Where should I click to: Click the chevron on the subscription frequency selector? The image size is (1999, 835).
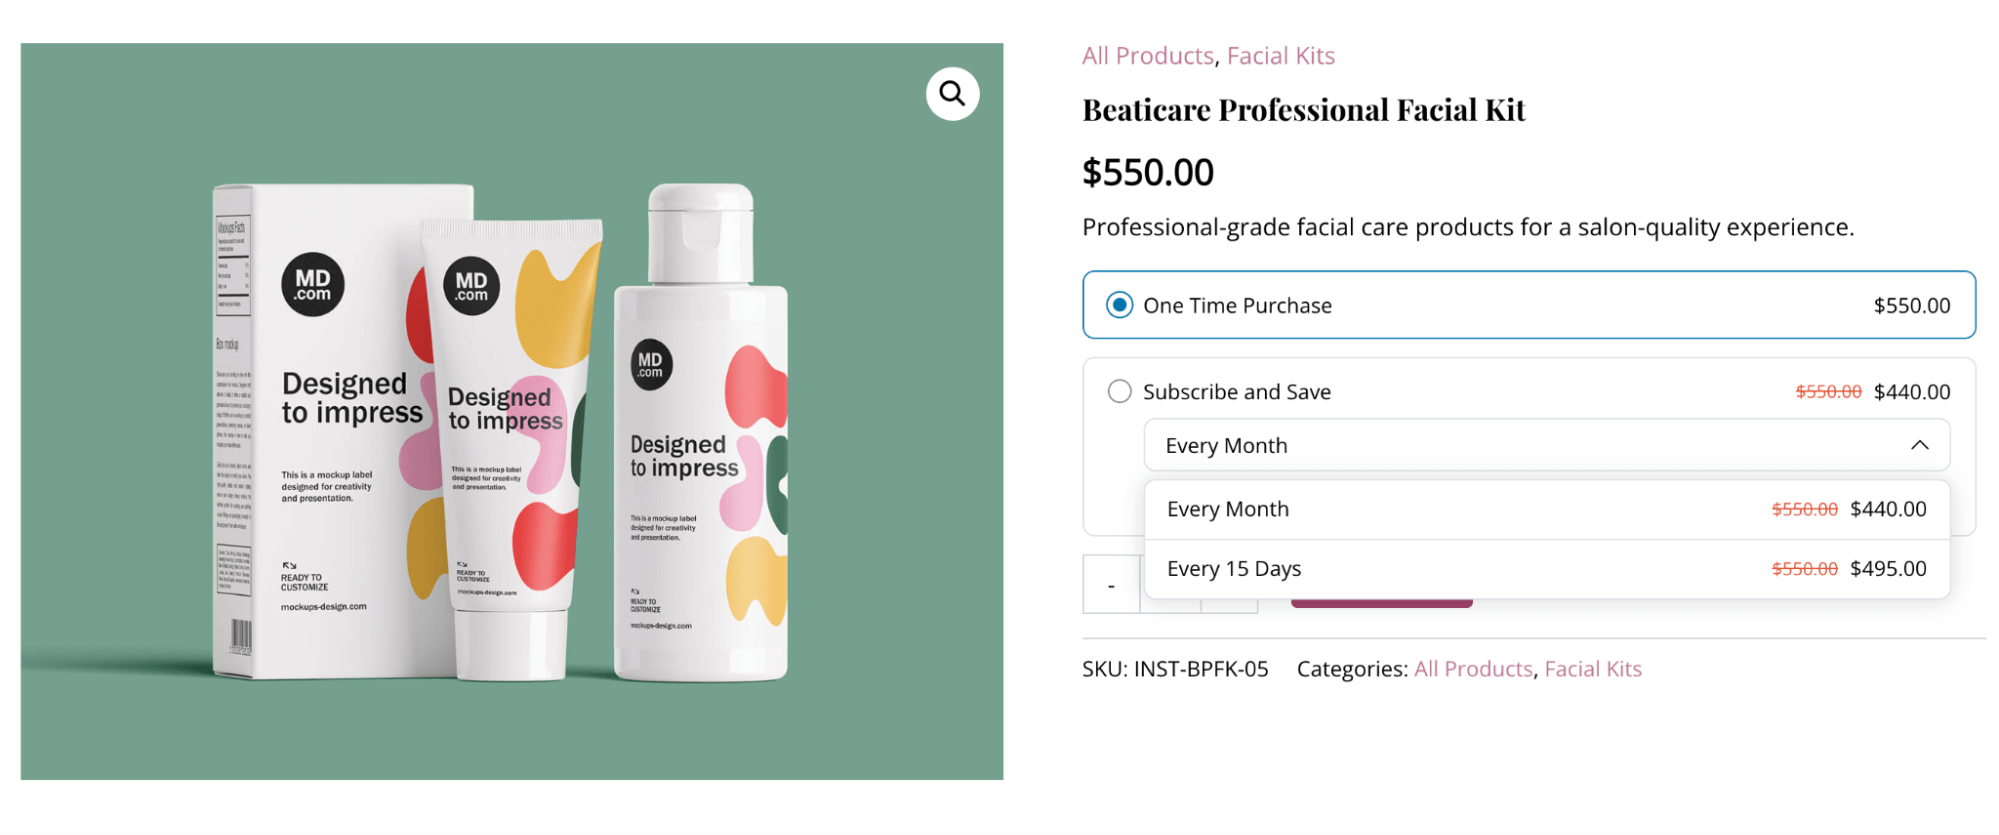tap(1919, 445)
